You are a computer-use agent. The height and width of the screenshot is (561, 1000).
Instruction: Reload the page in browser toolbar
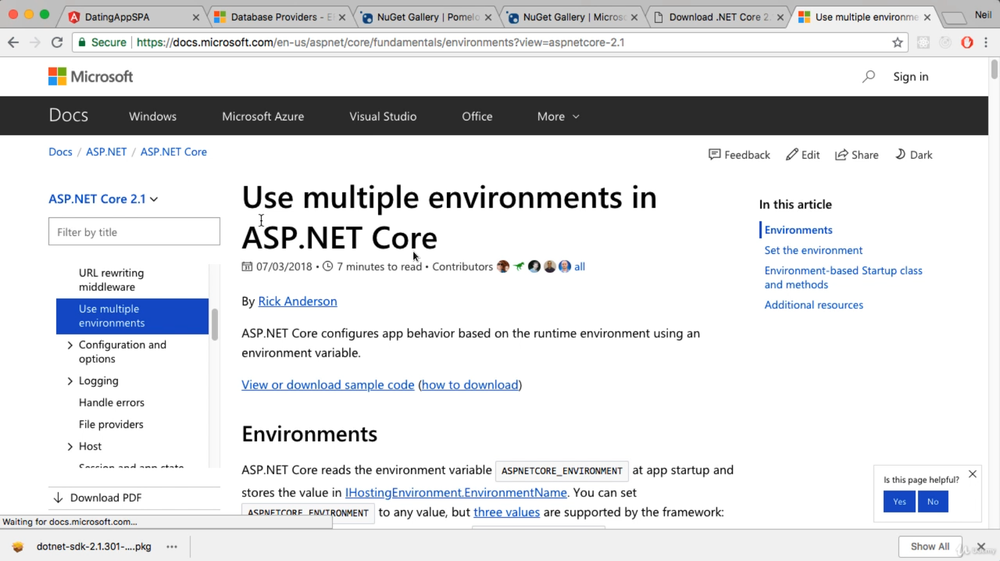click(57, 43)
